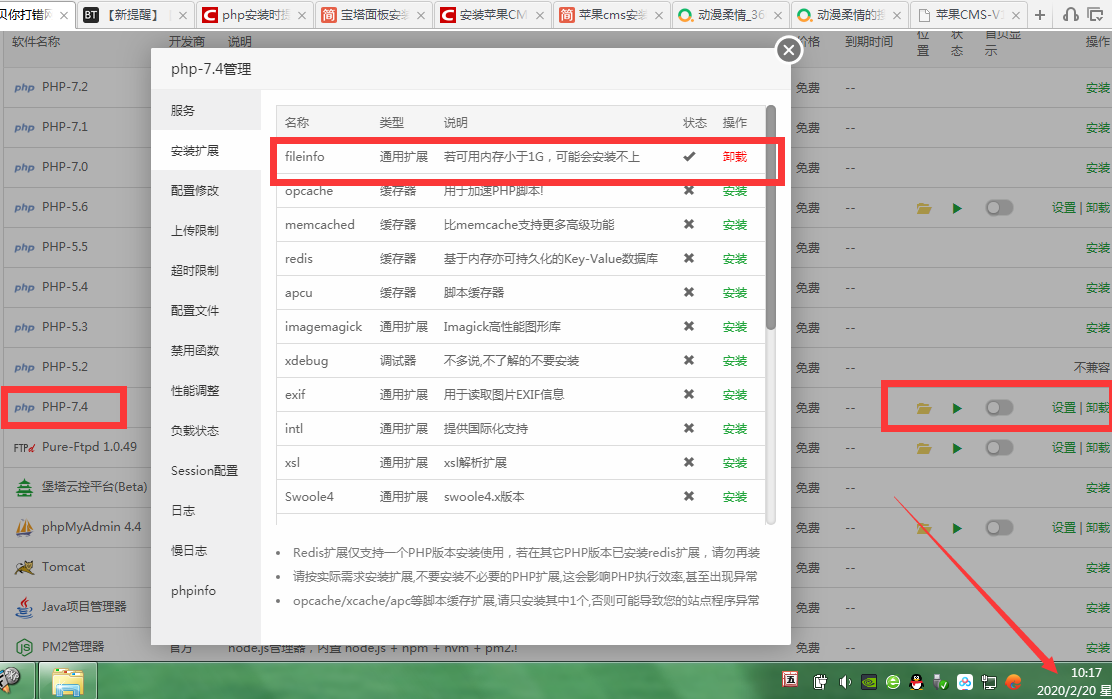Click 安装 for the redis extension

click(x=735, y=259)
